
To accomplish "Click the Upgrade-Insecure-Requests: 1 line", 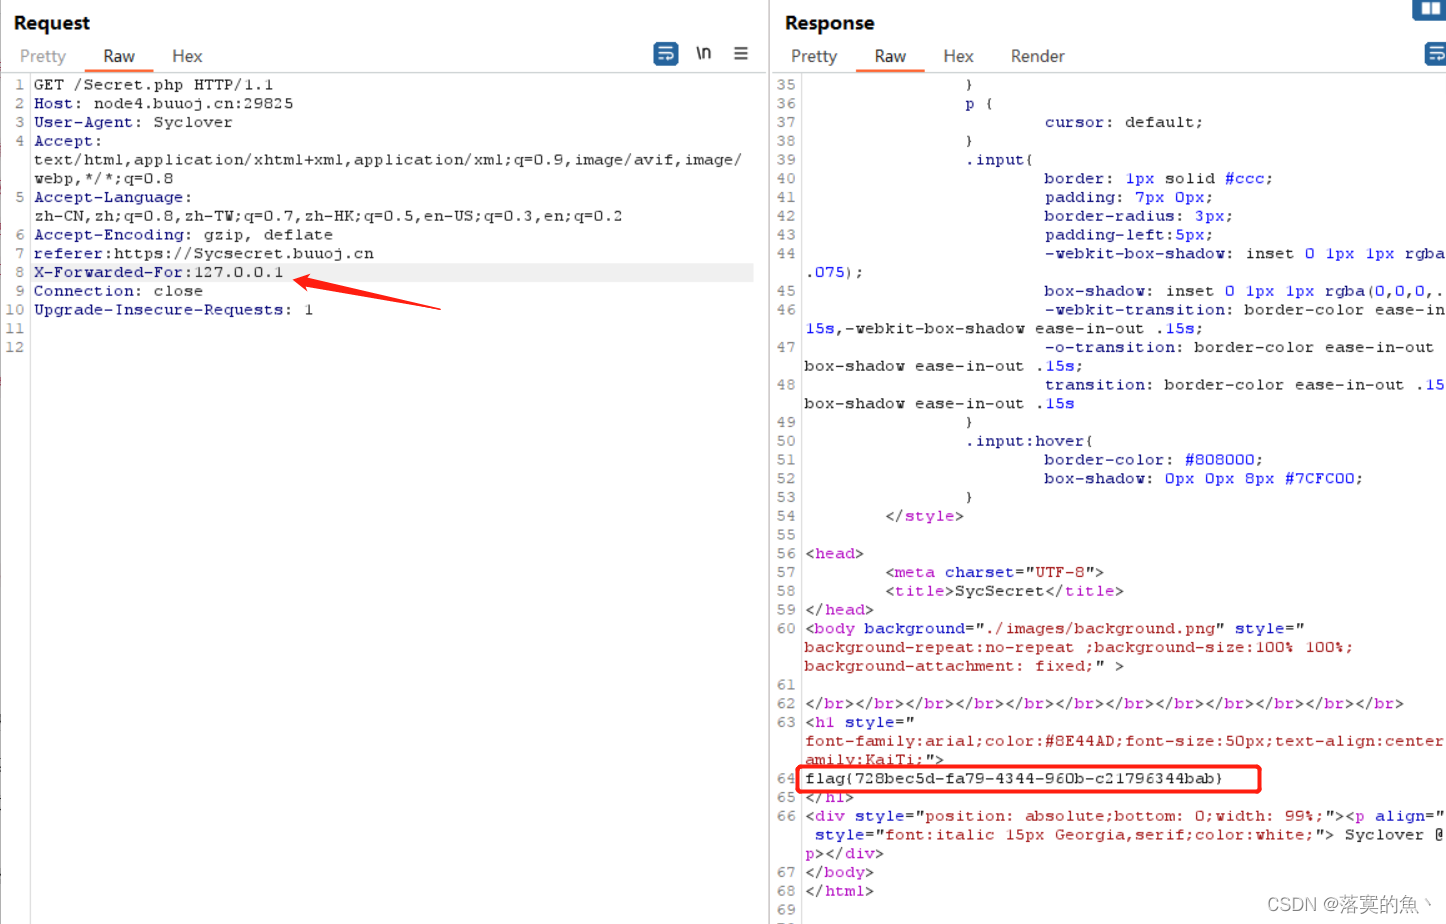I will (x=173, y=311).
